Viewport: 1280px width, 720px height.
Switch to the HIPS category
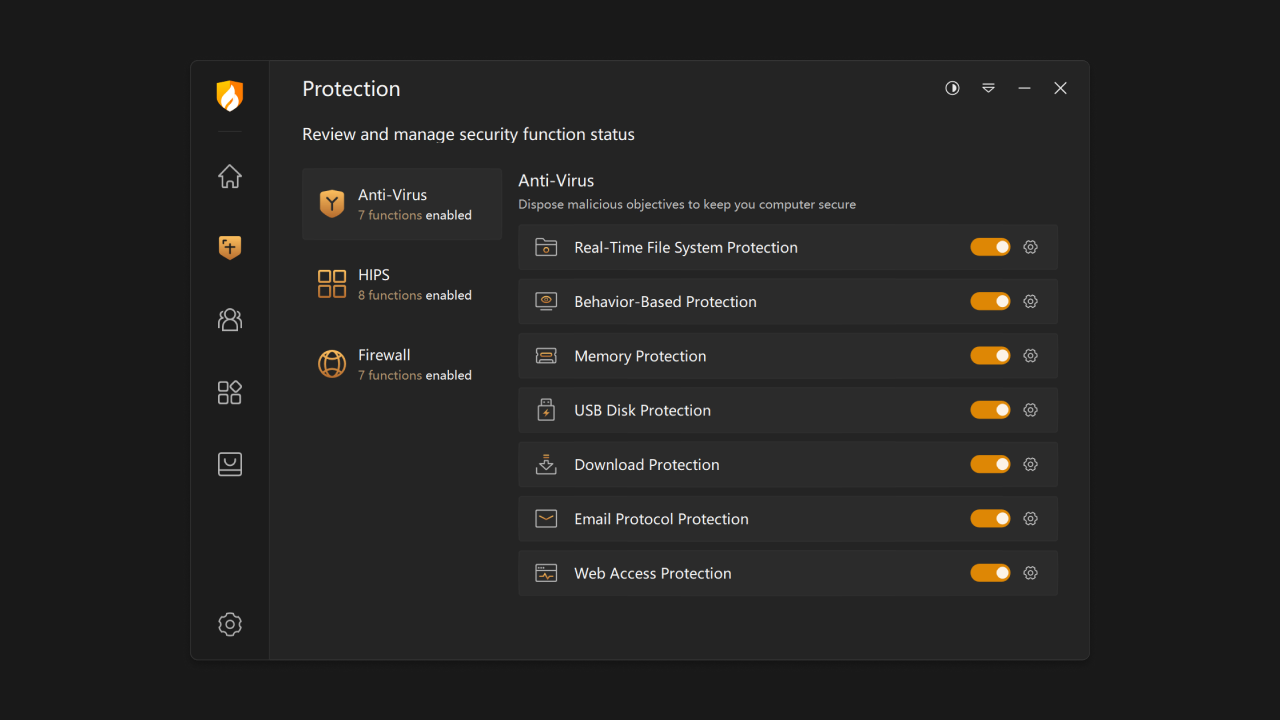pos(401,283)
